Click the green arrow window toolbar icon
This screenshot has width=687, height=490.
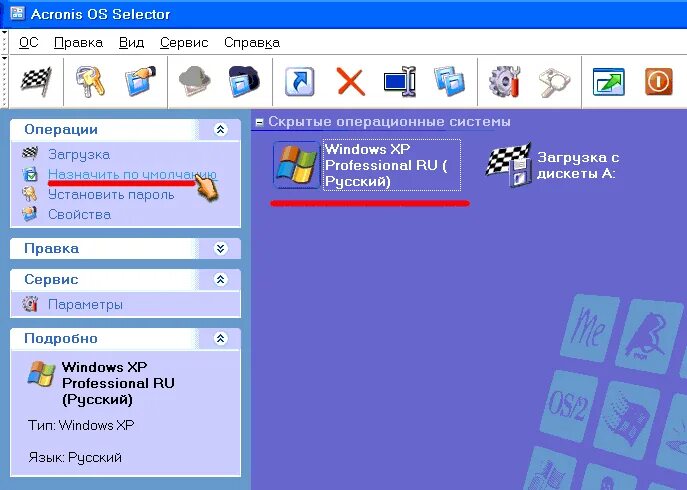tap(609, 82)
